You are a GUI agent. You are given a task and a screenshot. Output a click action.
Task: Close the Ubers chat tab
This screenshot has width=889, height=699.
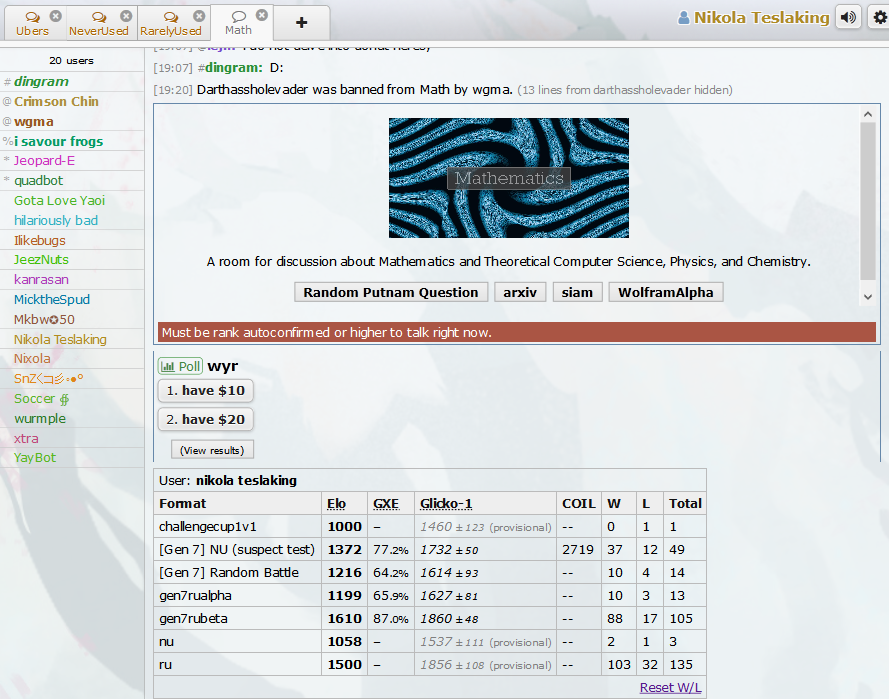[x=55, y=16]
